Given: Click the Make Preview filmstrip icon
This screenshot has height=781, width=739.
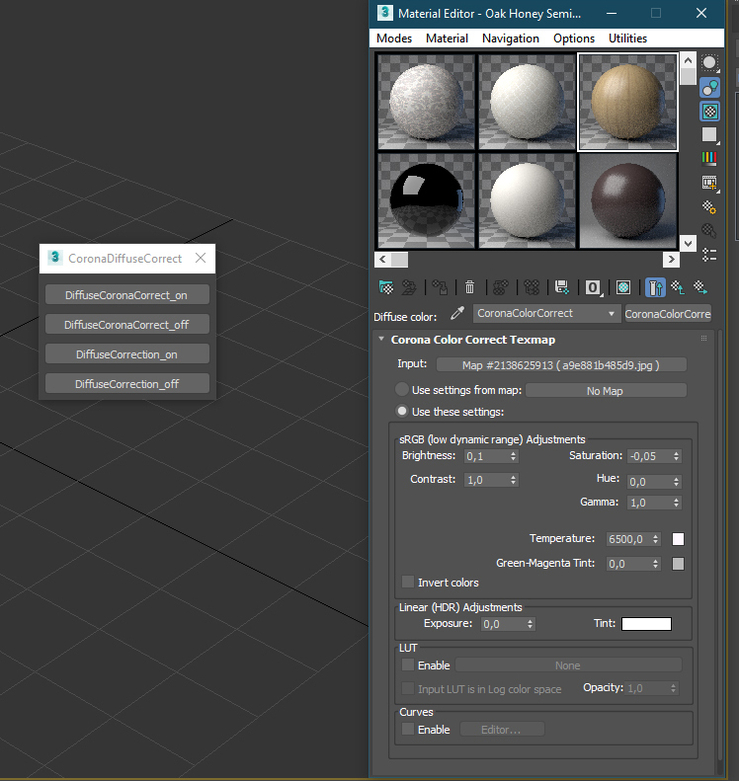Looking at the screenshot, I should (710, 183).
